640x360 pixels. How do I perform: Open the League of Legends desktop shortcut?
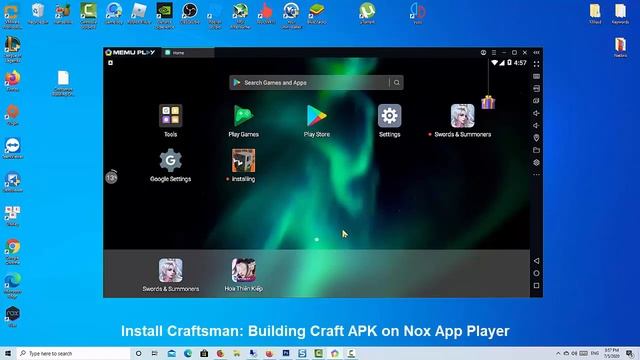click(x=13, y=49)
